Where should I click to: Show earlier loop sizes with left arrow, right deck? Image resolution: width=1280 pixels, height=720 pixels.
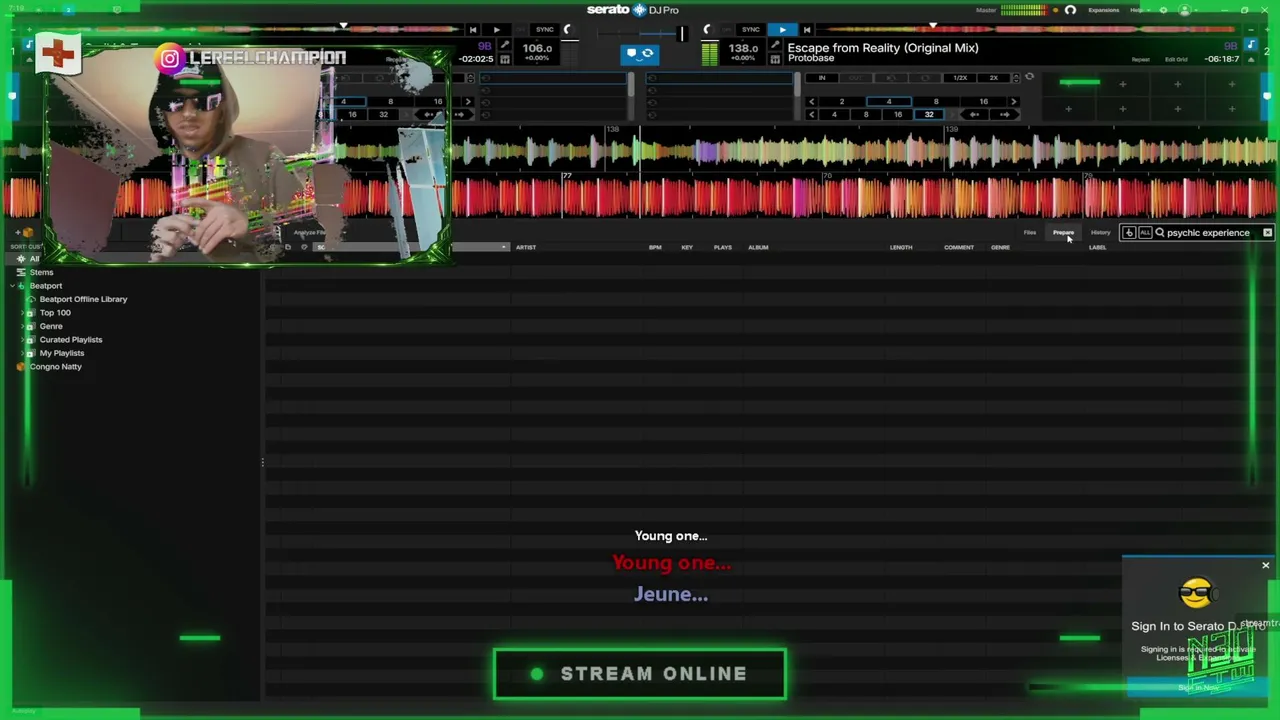pos(811,101)
